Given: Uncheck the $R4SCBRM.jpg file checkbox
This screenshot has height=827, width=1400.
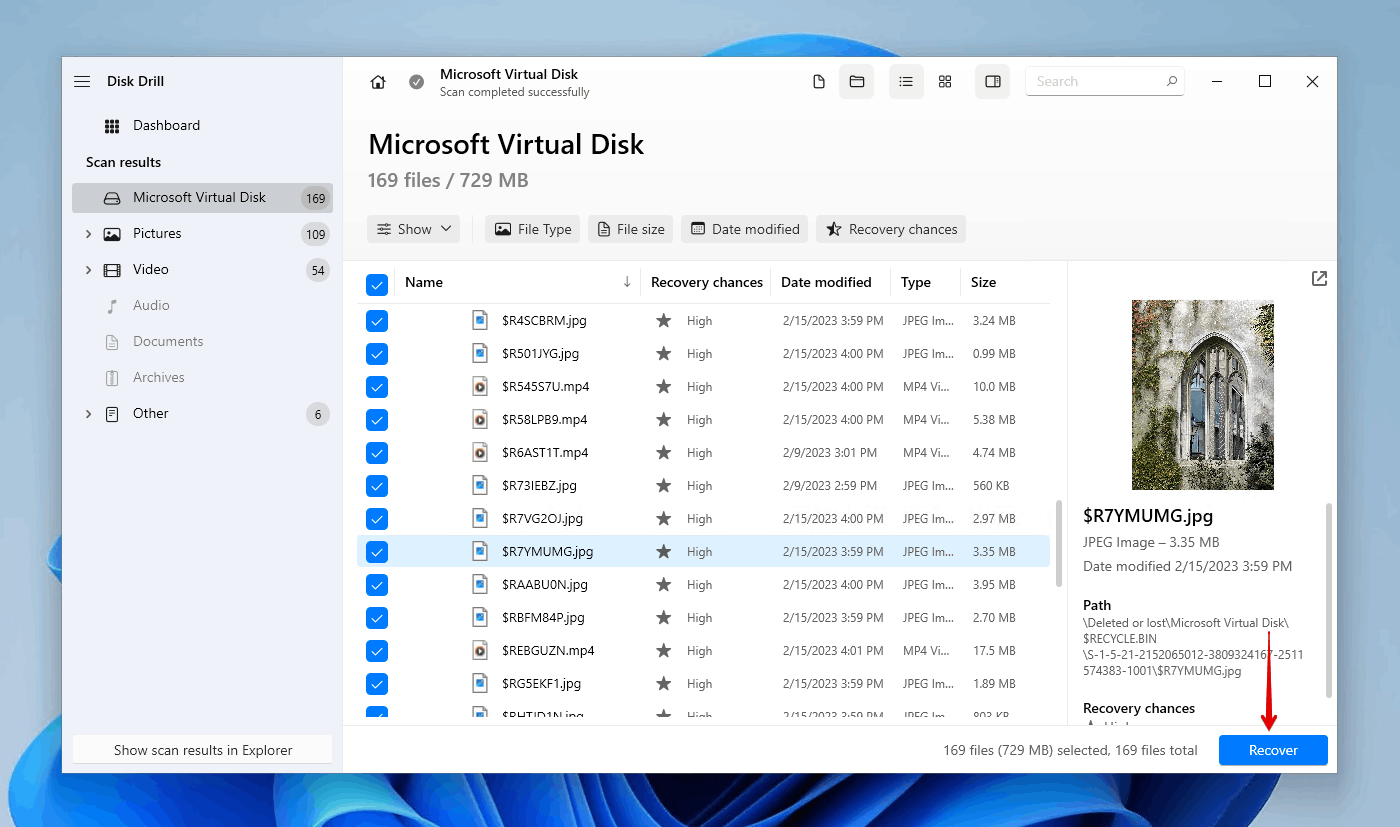Looking at the screenshot, I should (x=377, y=321).
